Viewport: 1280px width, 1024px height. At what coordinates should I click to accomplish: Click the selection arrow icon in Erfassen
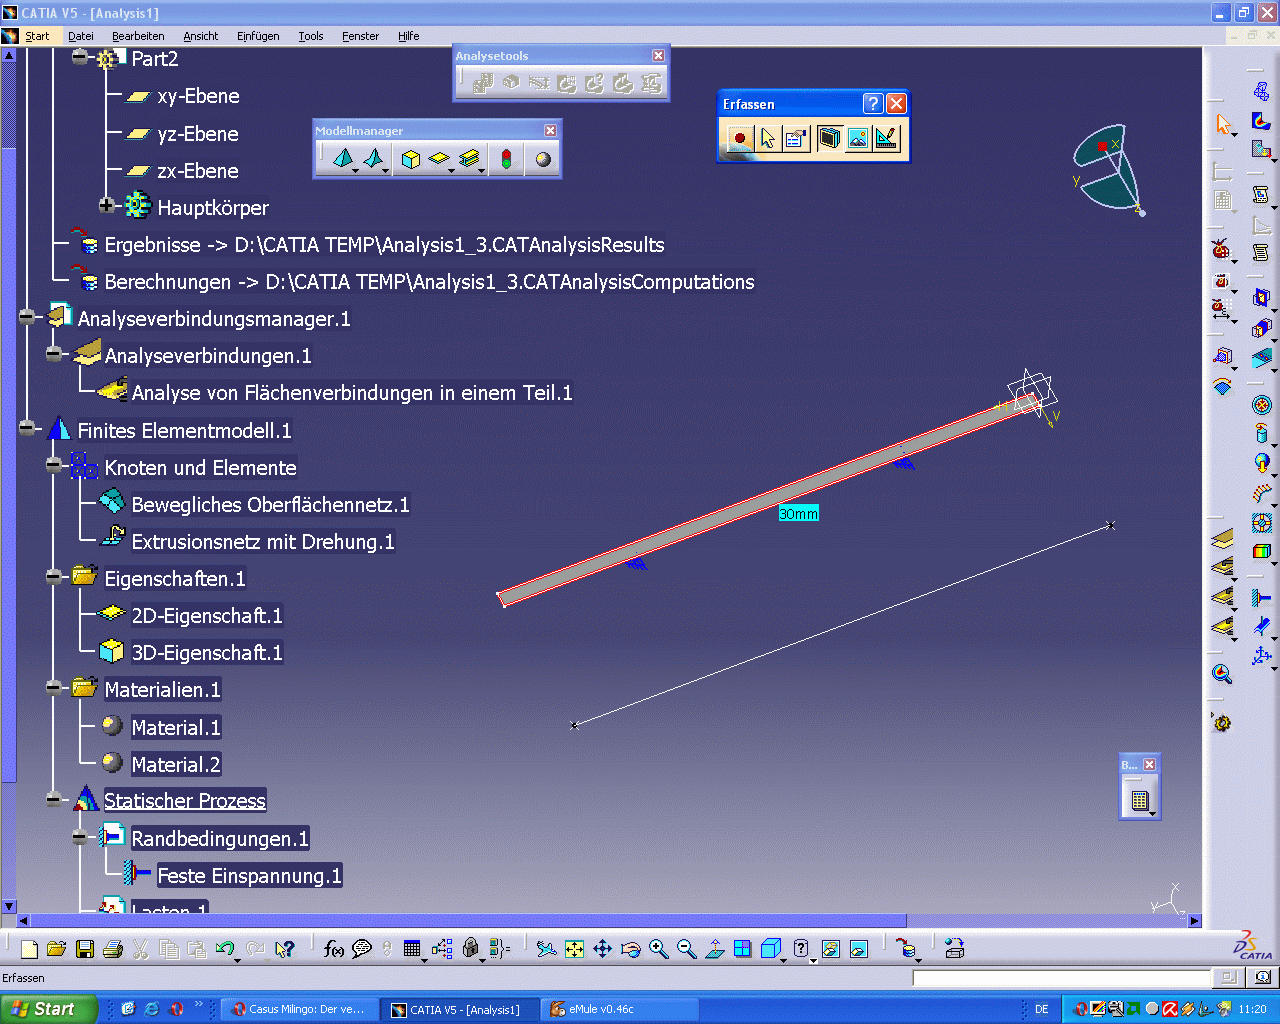(x=767, y=138)
